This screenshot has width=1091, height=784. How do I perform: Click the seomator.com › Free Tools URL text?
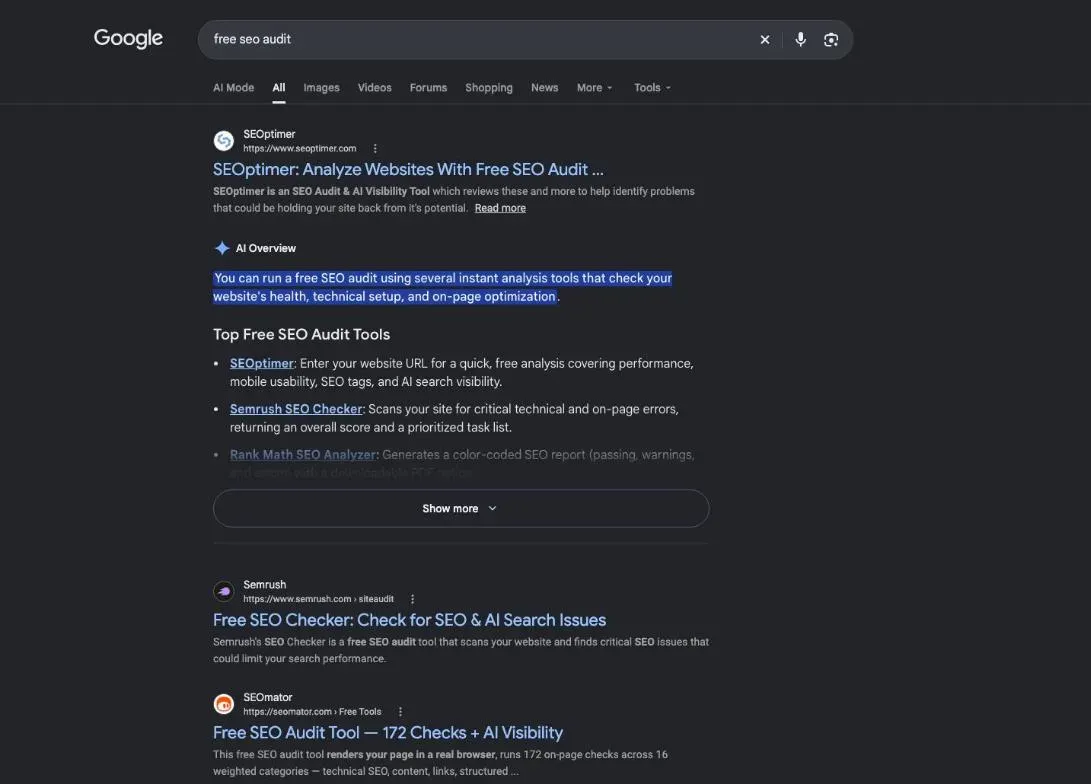tap(312, 712)
